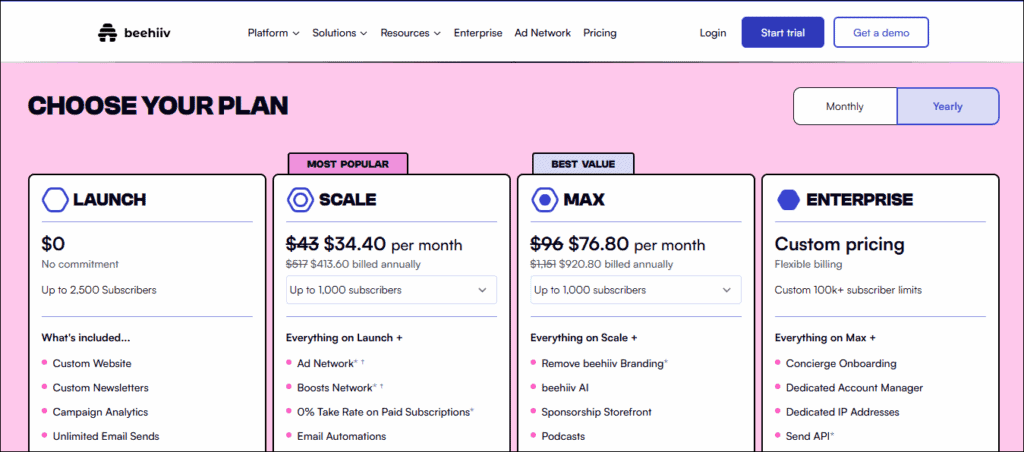Image resolution: width=1024 pixels, height=452 pixels.
Task: Select the Yearly billing option
Action: (x=947, y=107)
